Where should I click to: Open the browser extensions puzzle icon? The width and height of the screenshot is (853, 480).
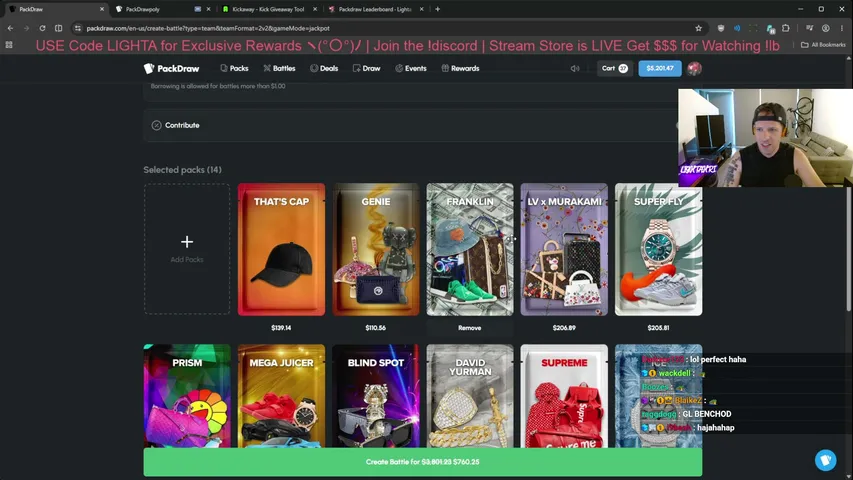[786, 28]
